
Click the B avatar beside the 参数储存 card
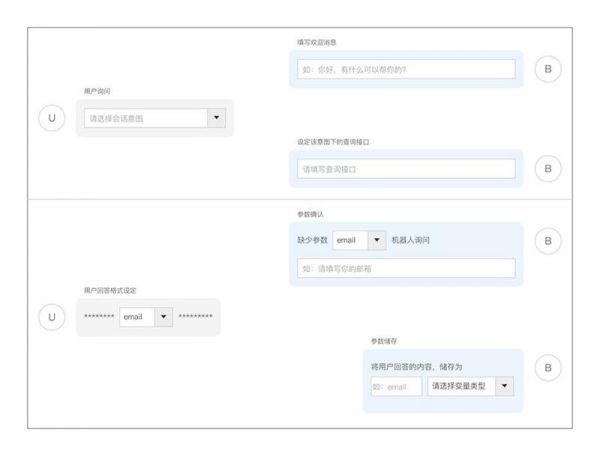547,367
